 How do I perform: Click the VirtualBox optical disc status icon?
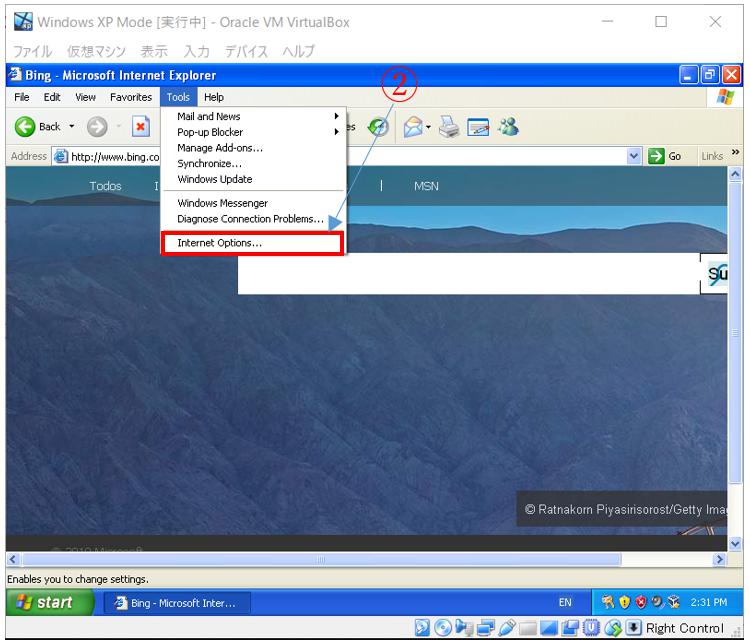point(443,628)
